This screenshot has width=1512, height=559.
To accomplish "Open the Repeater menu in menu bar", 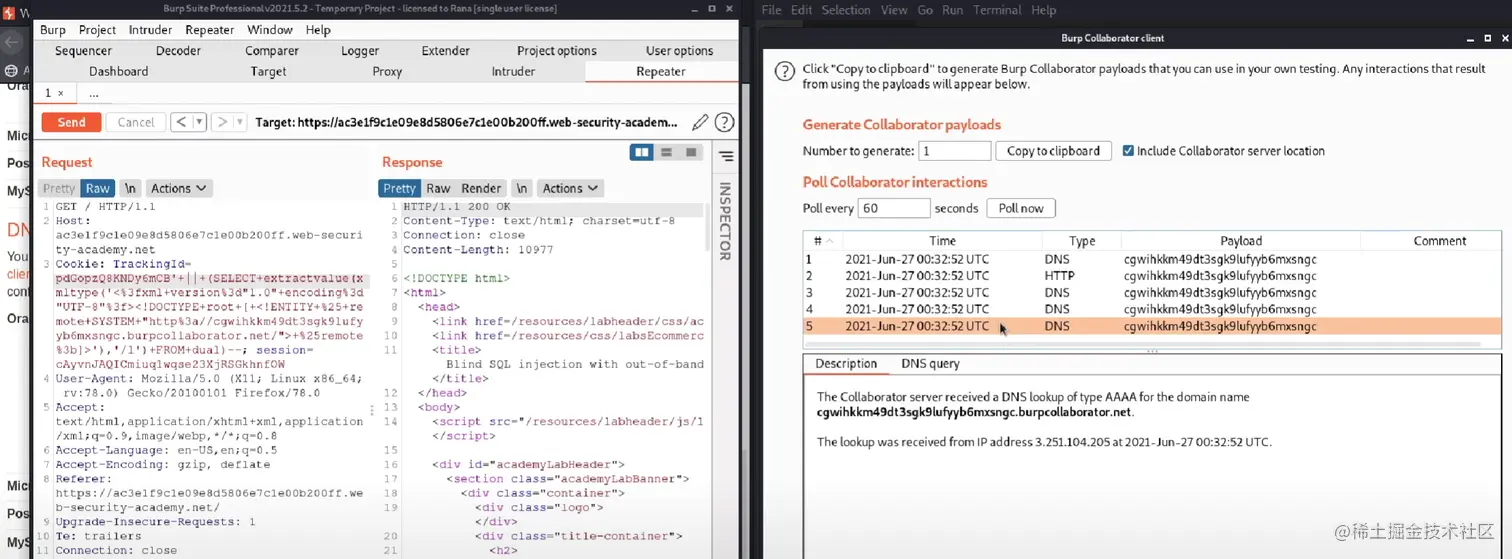I will pyautogui.click(x=210, y=30).
